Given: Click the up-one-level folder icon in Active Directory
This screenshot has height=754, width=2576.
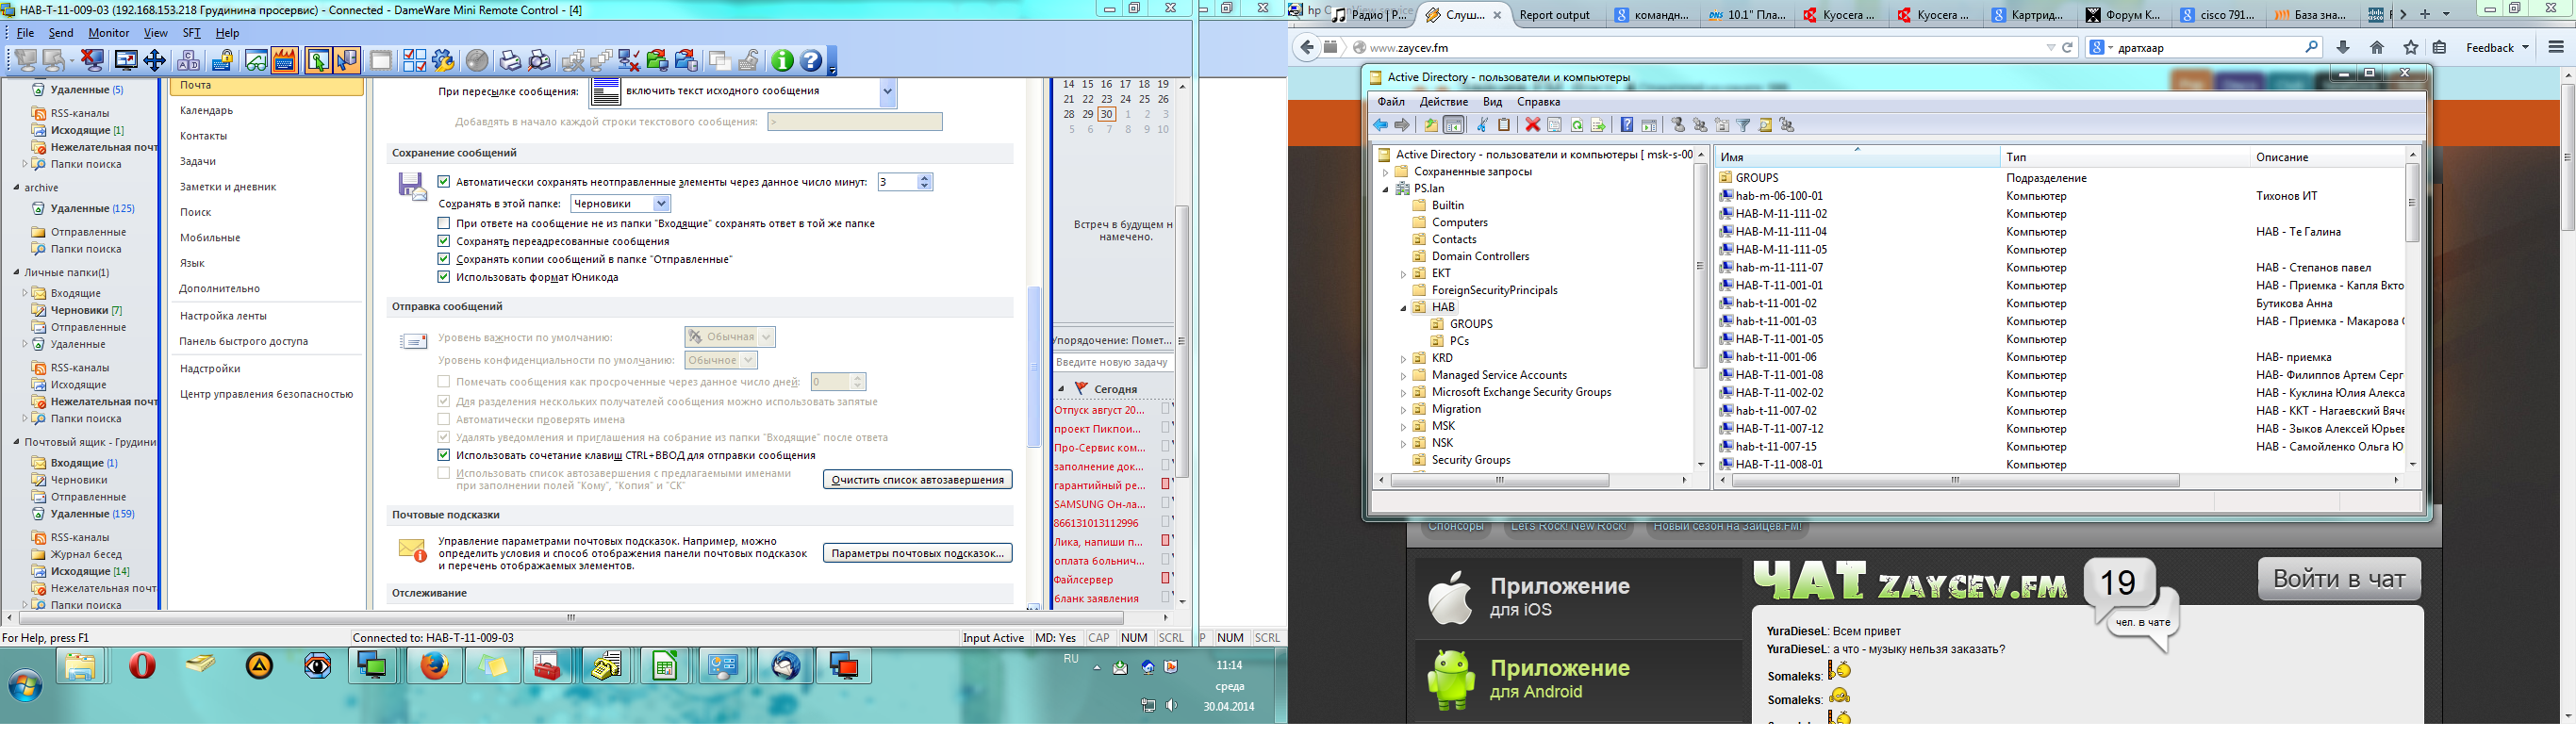Looking at the screenshot, I should click(x=1431, y=125).
